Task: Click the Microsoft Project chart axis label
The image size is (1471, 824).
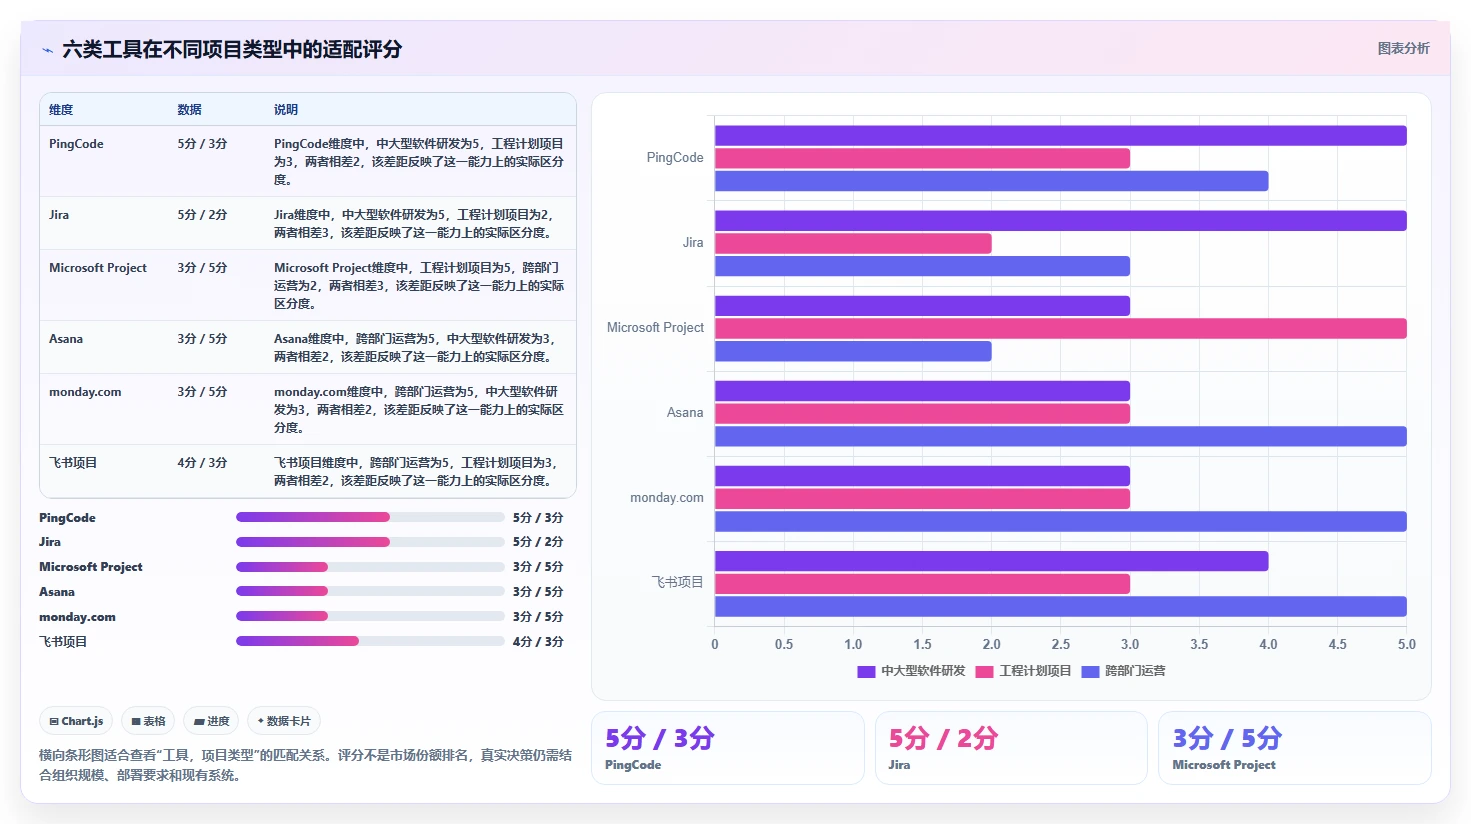Action: [x=655, y=328]
